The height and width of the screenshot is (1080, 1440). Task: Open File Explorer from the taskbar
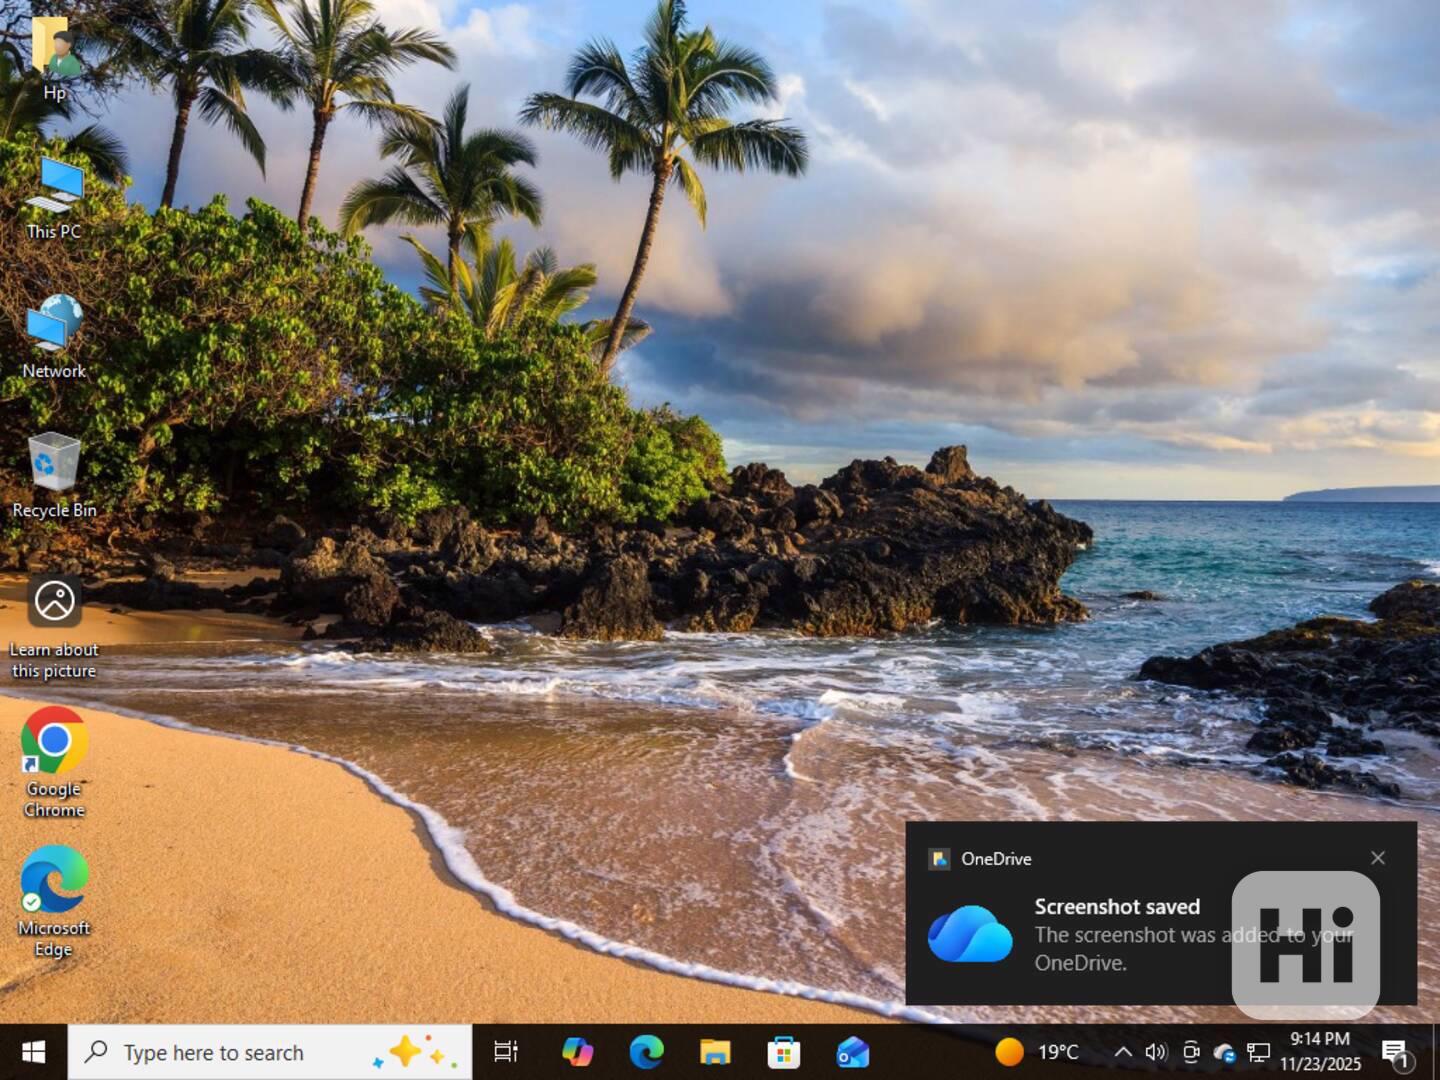point(715,1052)
